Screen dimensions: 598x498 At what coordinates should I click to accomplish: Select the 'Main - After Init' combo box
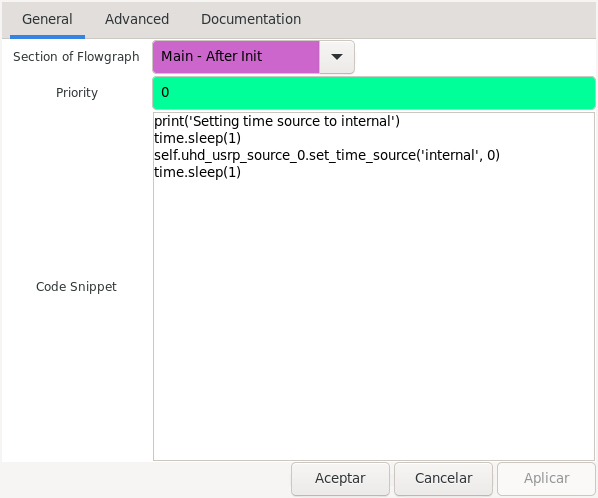[x=253, y=57]
